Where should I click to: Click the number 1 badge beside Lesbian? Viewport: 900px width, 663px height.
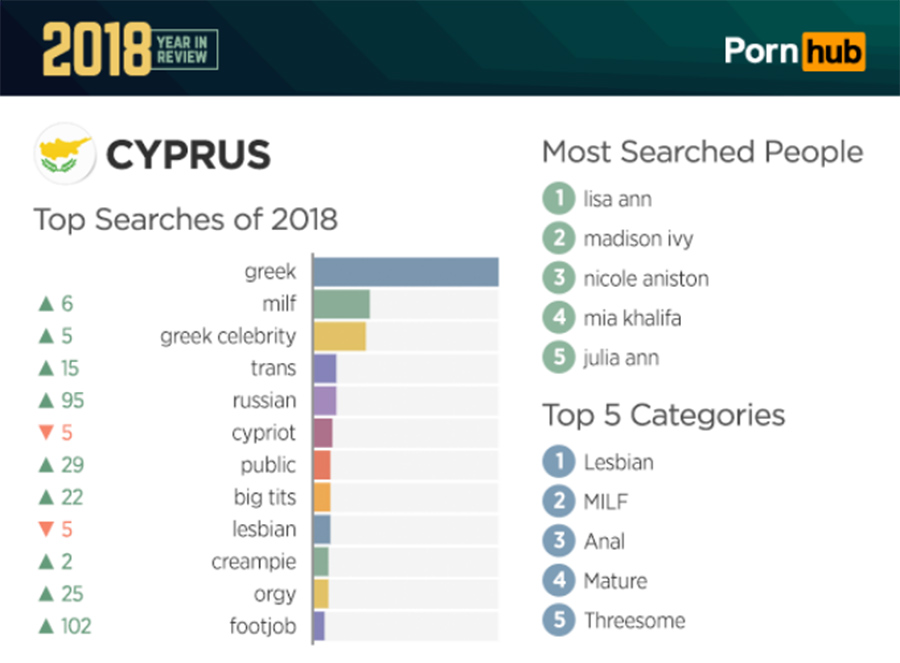coord(558,462)
